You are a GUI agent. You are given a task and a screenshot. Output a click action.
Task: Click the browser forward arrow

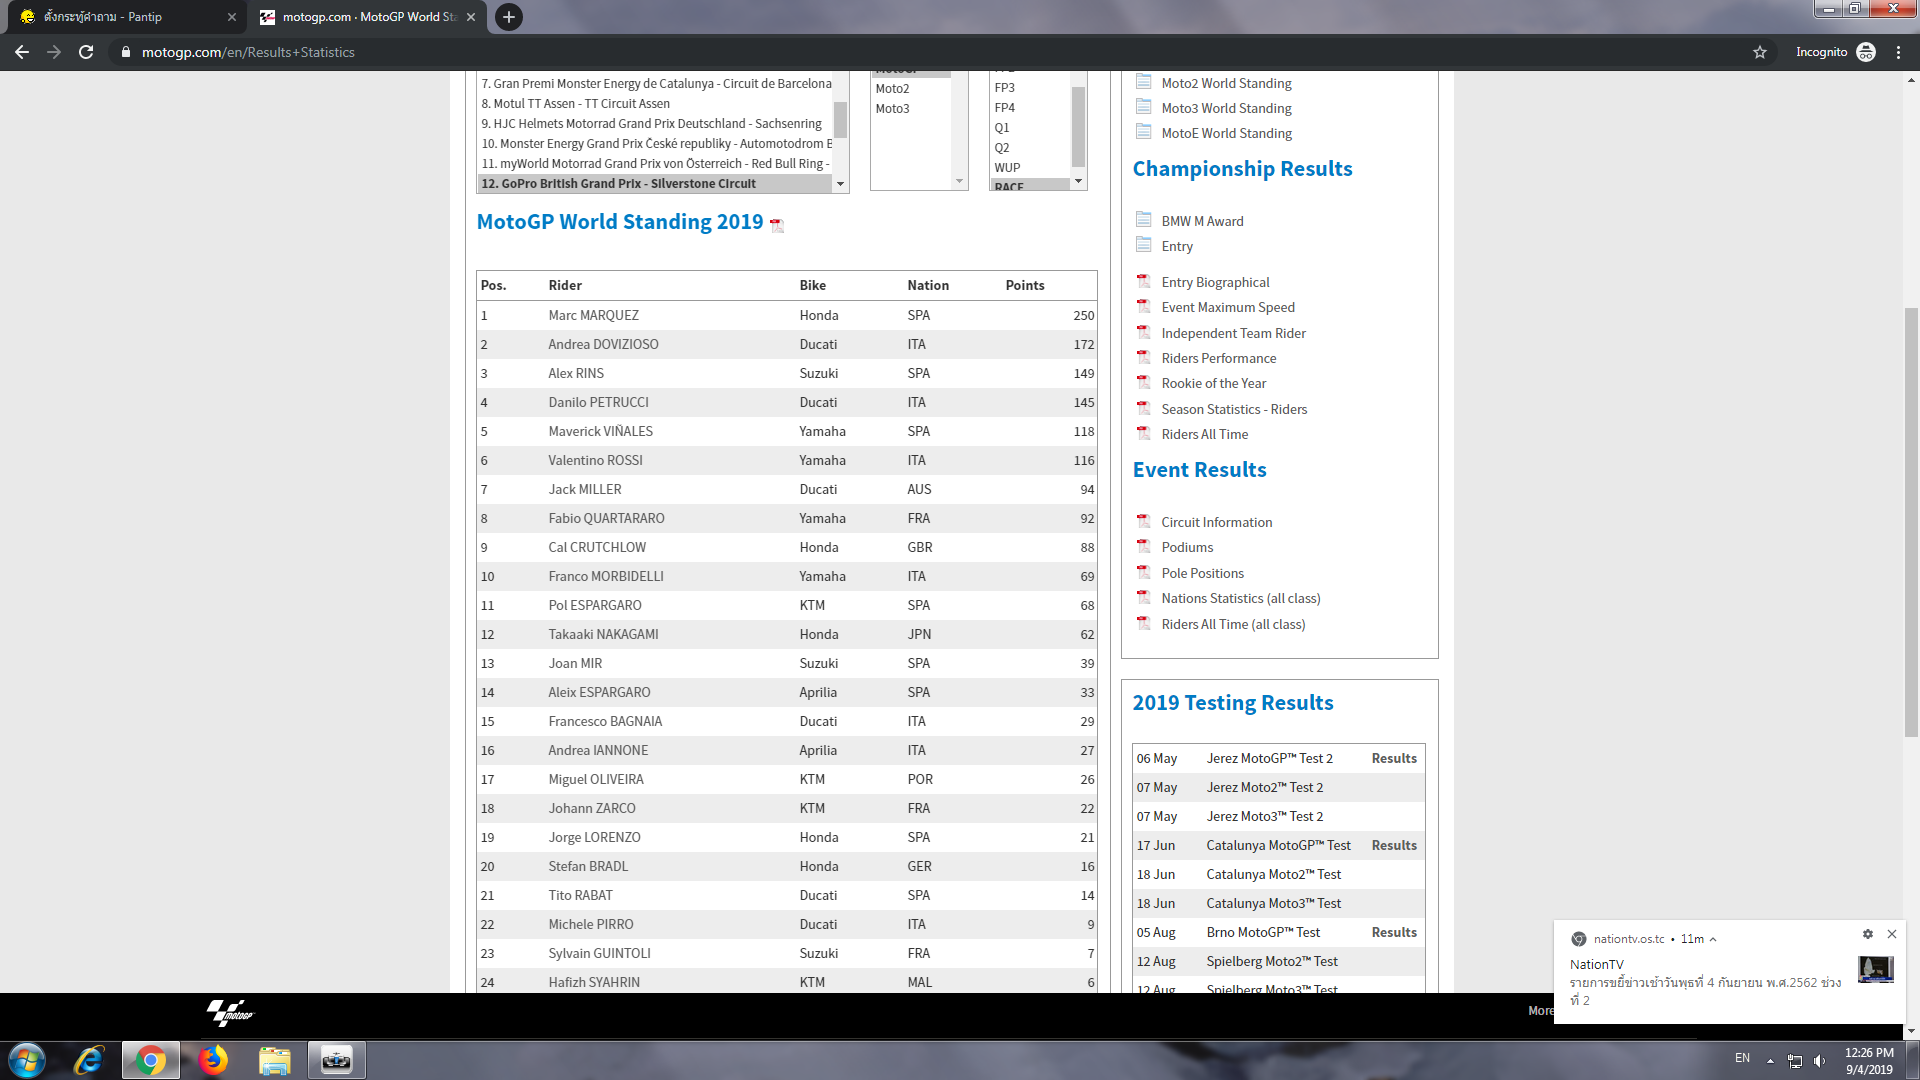[54, 52]
